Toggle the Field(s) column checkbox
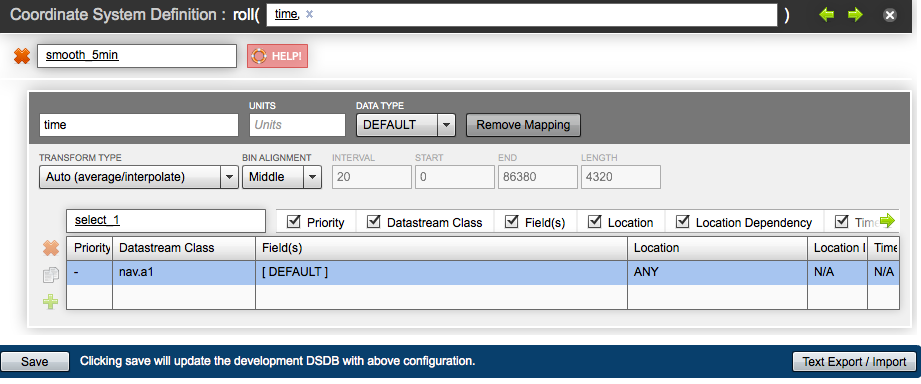The image size is (921, 384). tap(512, 221)
